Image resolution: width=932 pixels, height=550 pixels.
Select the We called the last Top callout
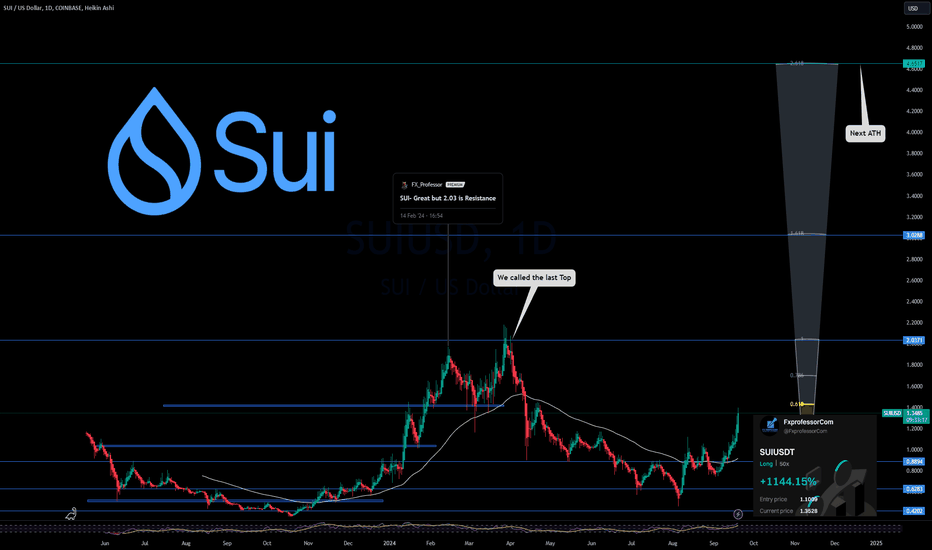(x=534, y=278)
